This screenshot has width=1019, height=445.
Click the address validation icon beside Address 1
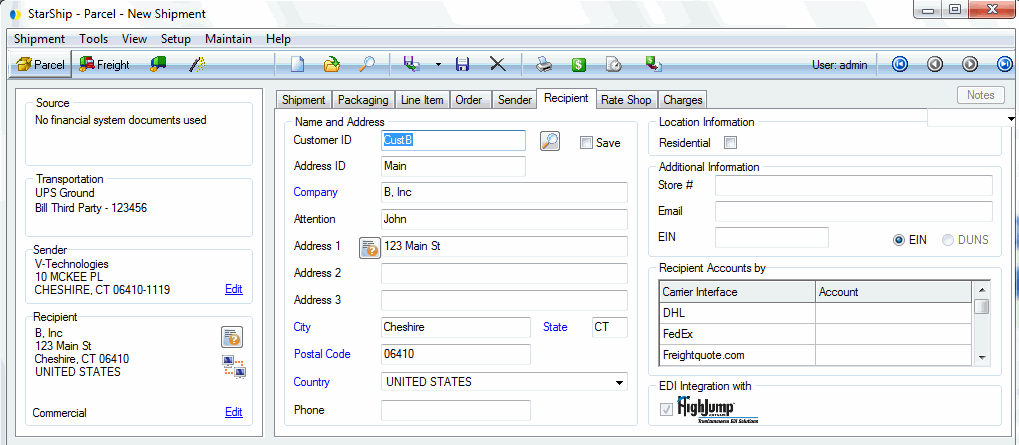[x=370, y=248]
